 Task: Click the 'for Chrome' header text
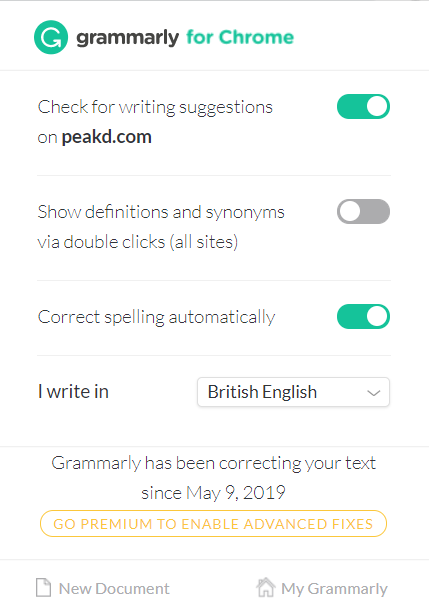(x=240, y=38)
